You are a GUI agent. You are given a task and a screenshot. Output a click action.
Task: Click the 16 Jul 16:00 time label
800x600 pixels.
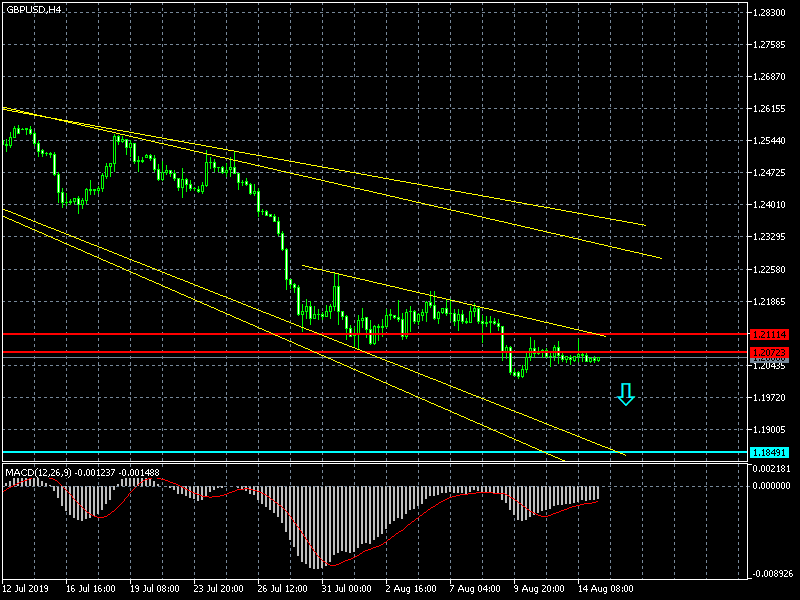coord(91,589)
